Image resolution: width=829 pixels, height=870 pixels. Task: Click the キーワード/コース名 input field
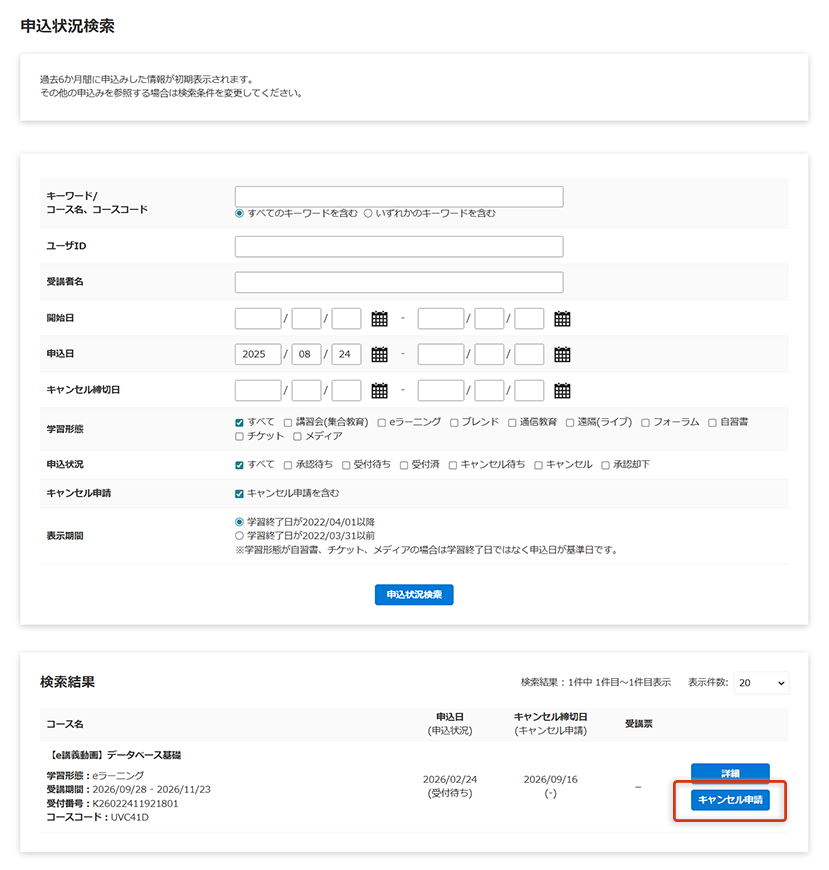[398, 197]
